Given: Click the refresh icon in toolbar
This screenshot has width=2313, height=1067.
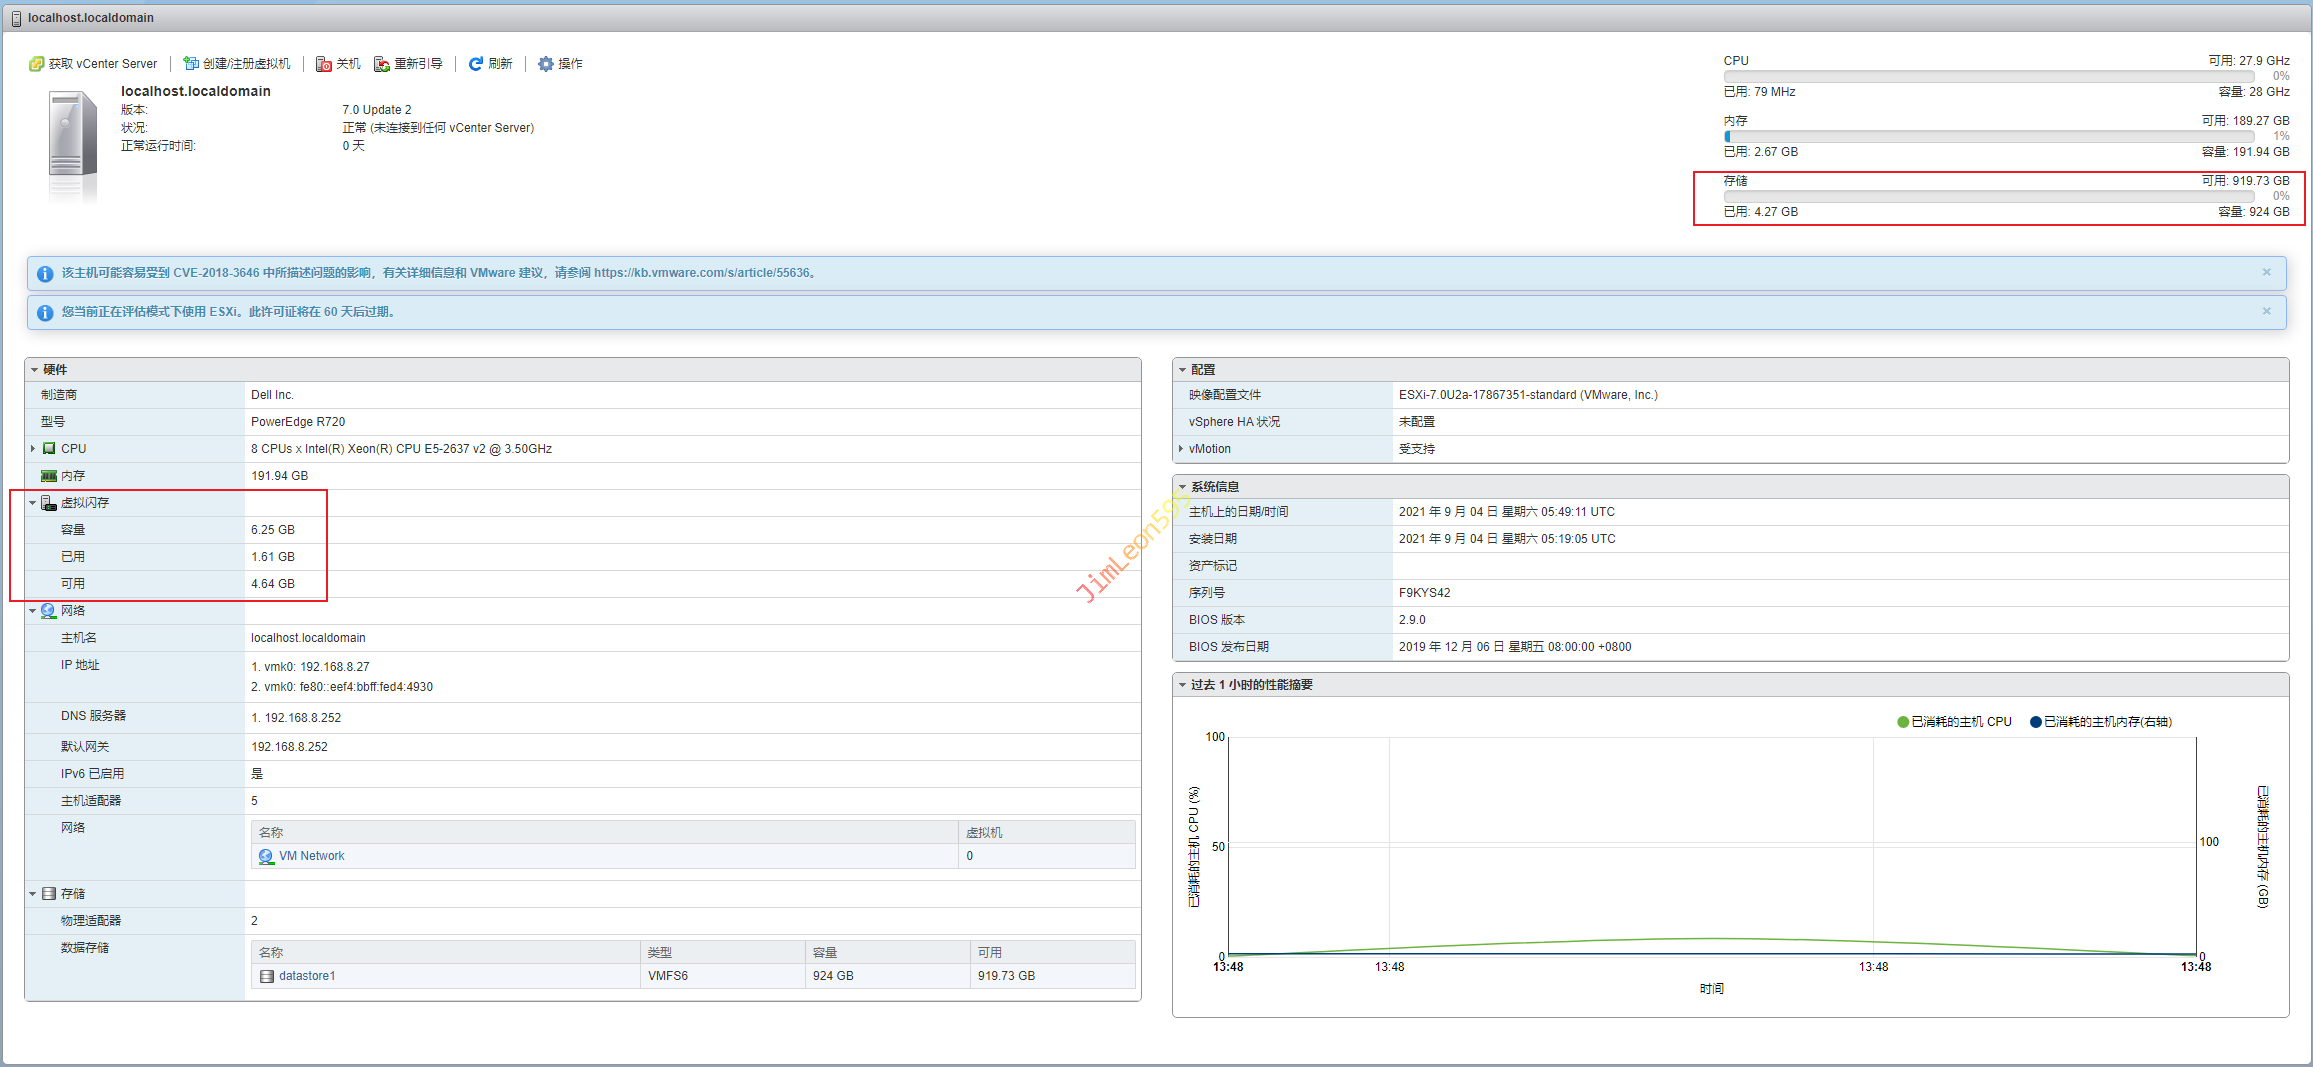Looking at the screenshot, I should pyautogui.click(x=476, y=64).
